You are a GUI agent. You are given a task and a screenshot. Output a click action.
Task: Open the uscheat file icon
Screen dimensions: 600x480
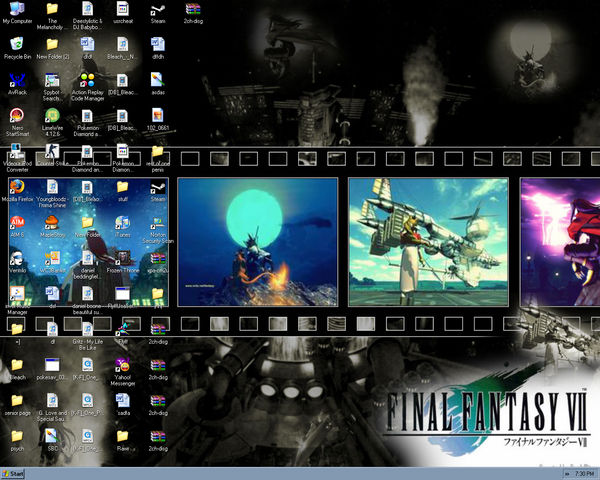pyautogui.click(x=122, y=12)
